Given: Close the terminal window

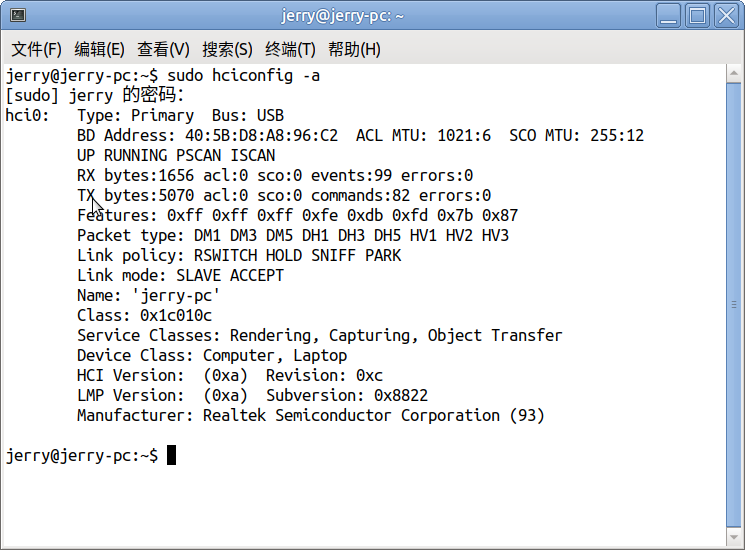Looking at the screenshot, I should coord(726,16).
